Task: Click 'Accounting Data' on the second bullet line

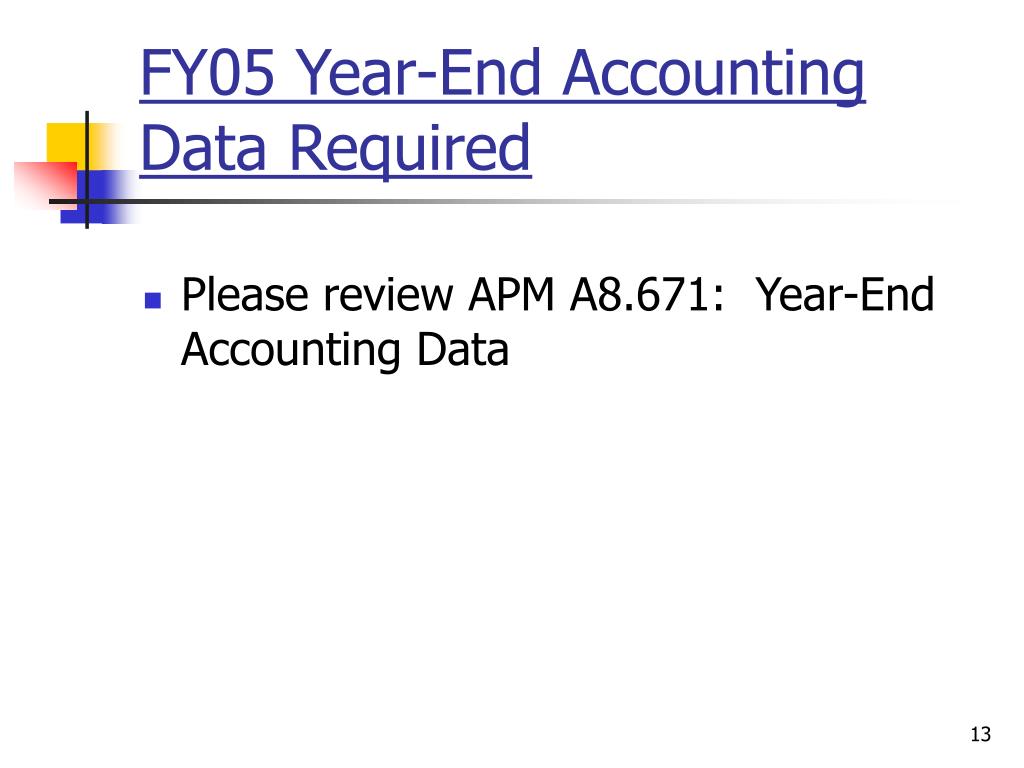Action: click(345, 351)
